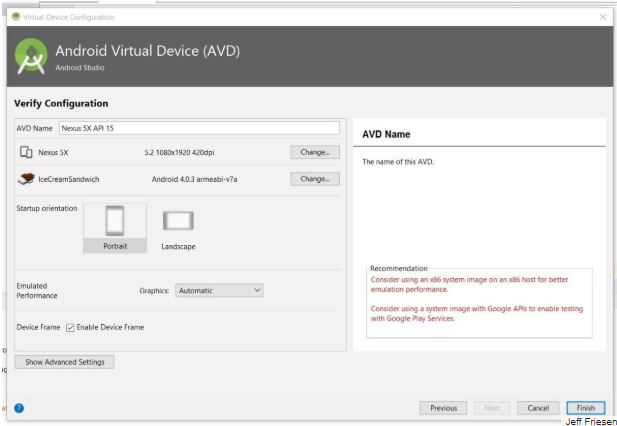Select Portrait startup orientation
617x426 pixels.
pos(115,228)
